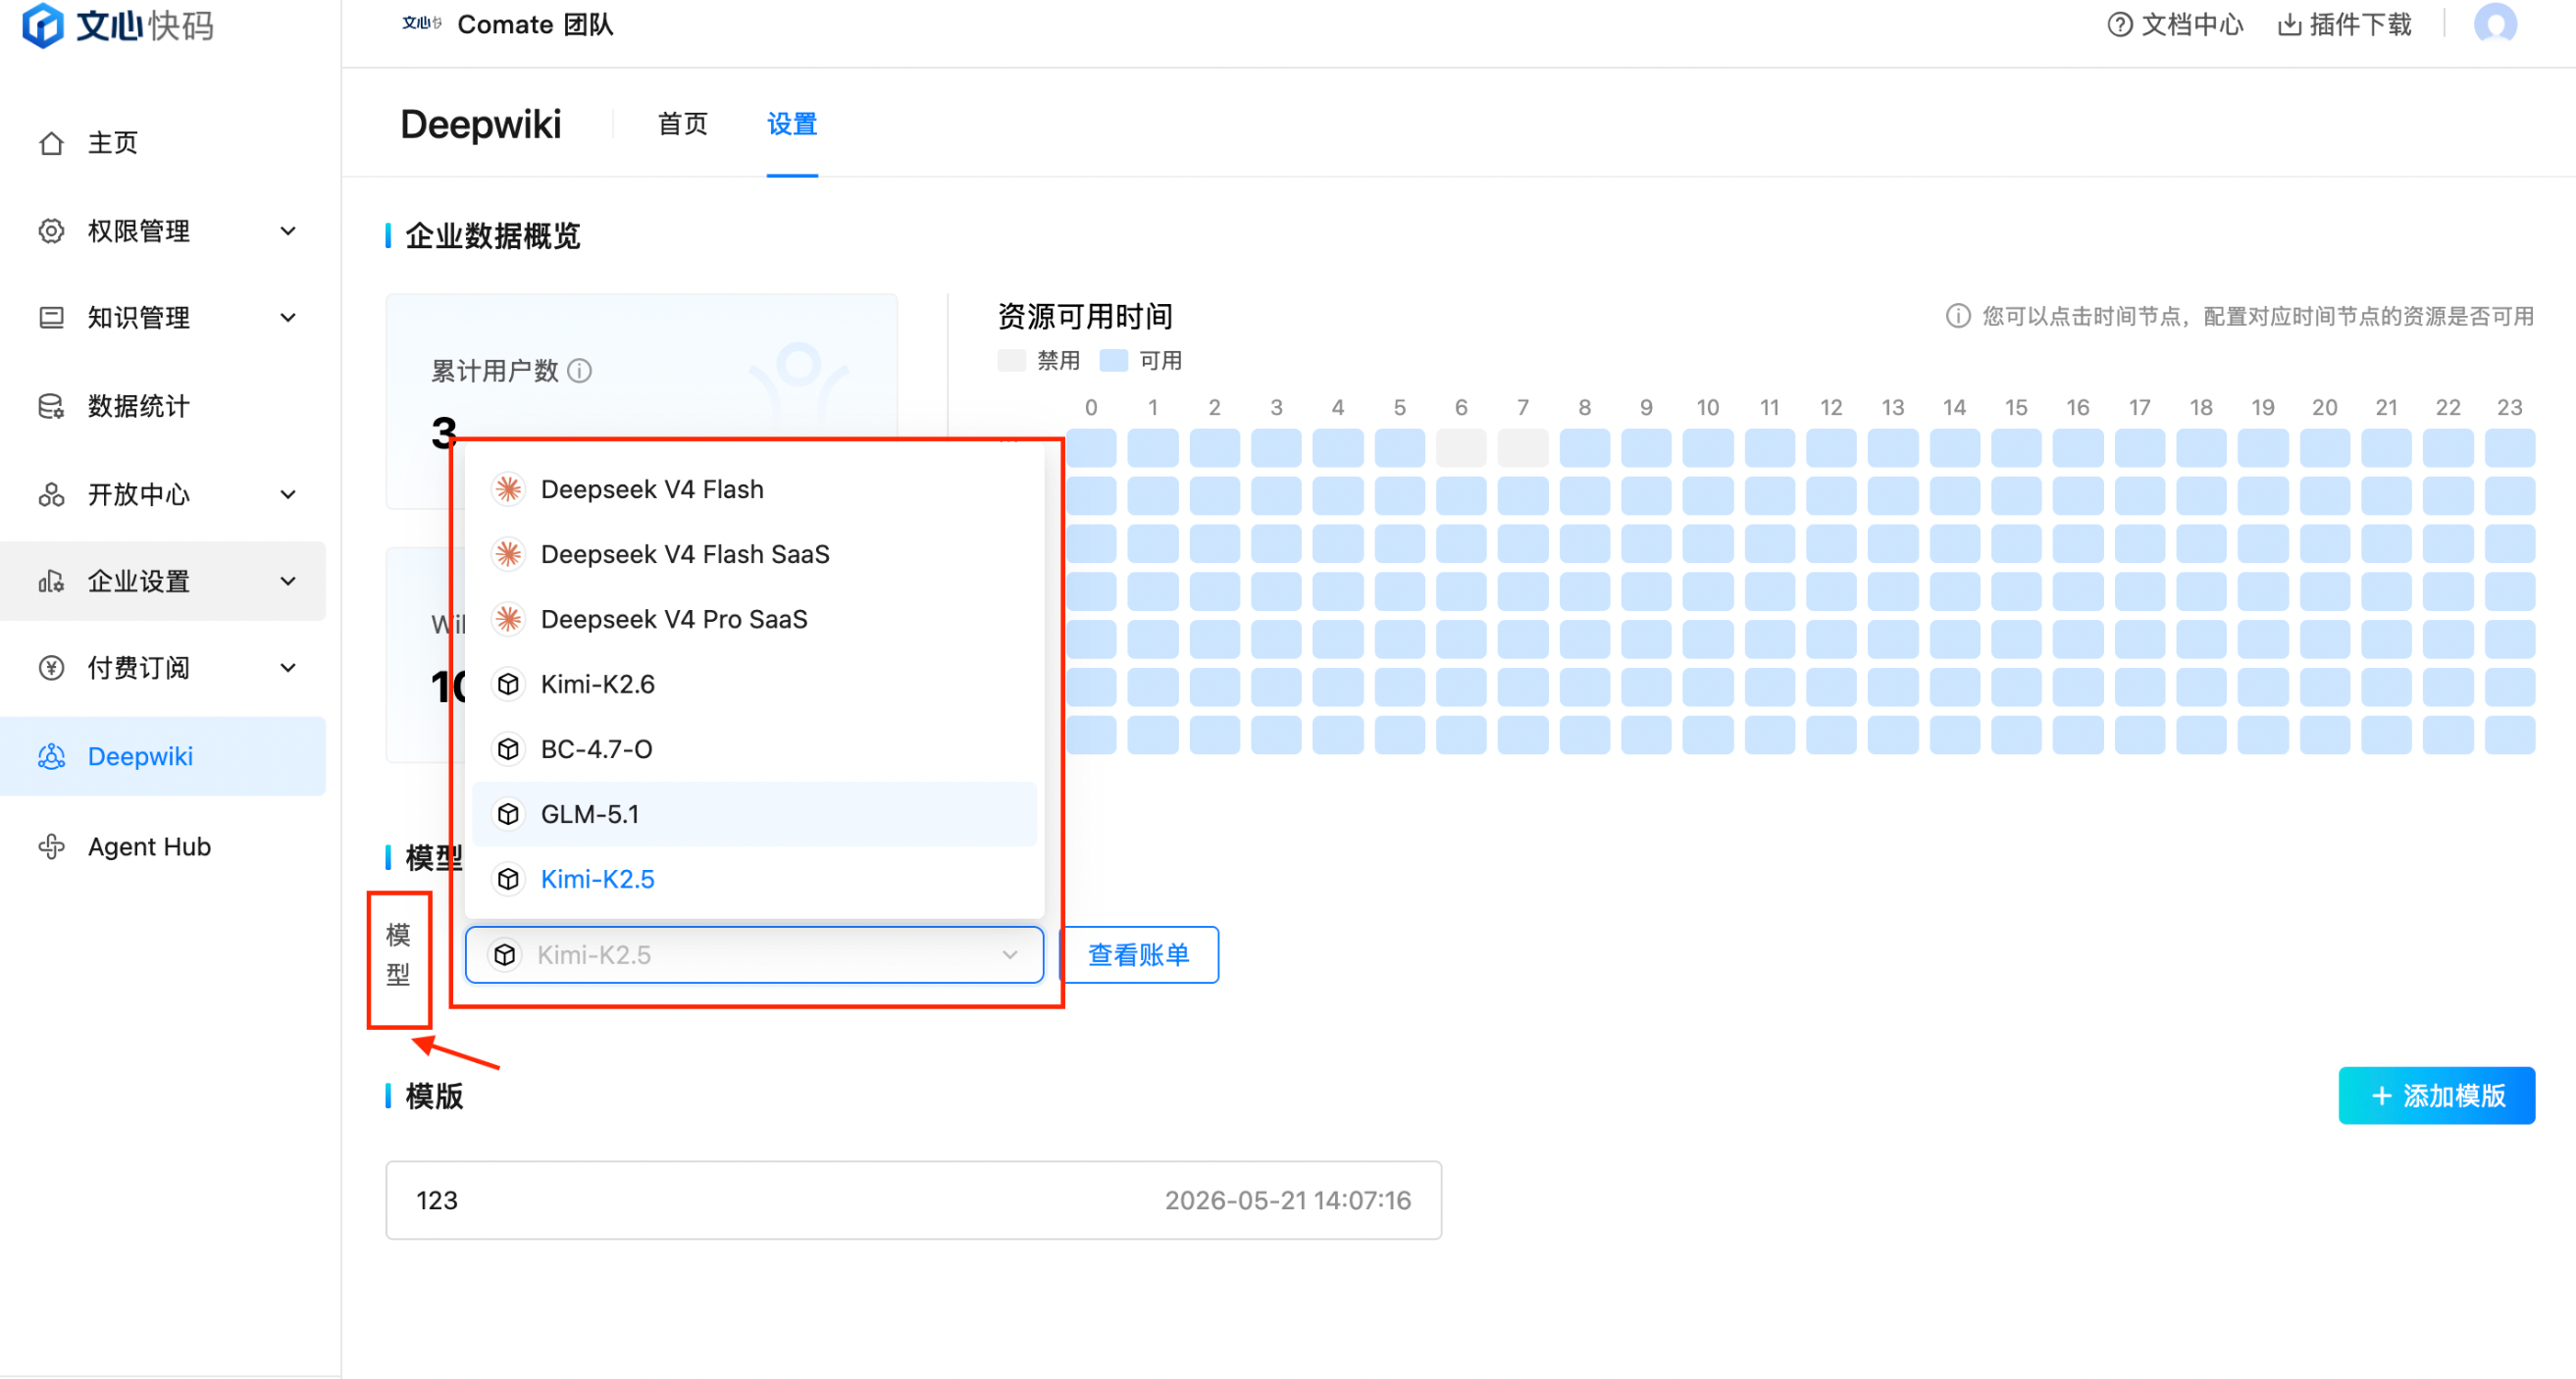This screenshot has height=1379, width=2576.
Task: Click the 付费订阅 yen icon
Action: tap(51, 668)
